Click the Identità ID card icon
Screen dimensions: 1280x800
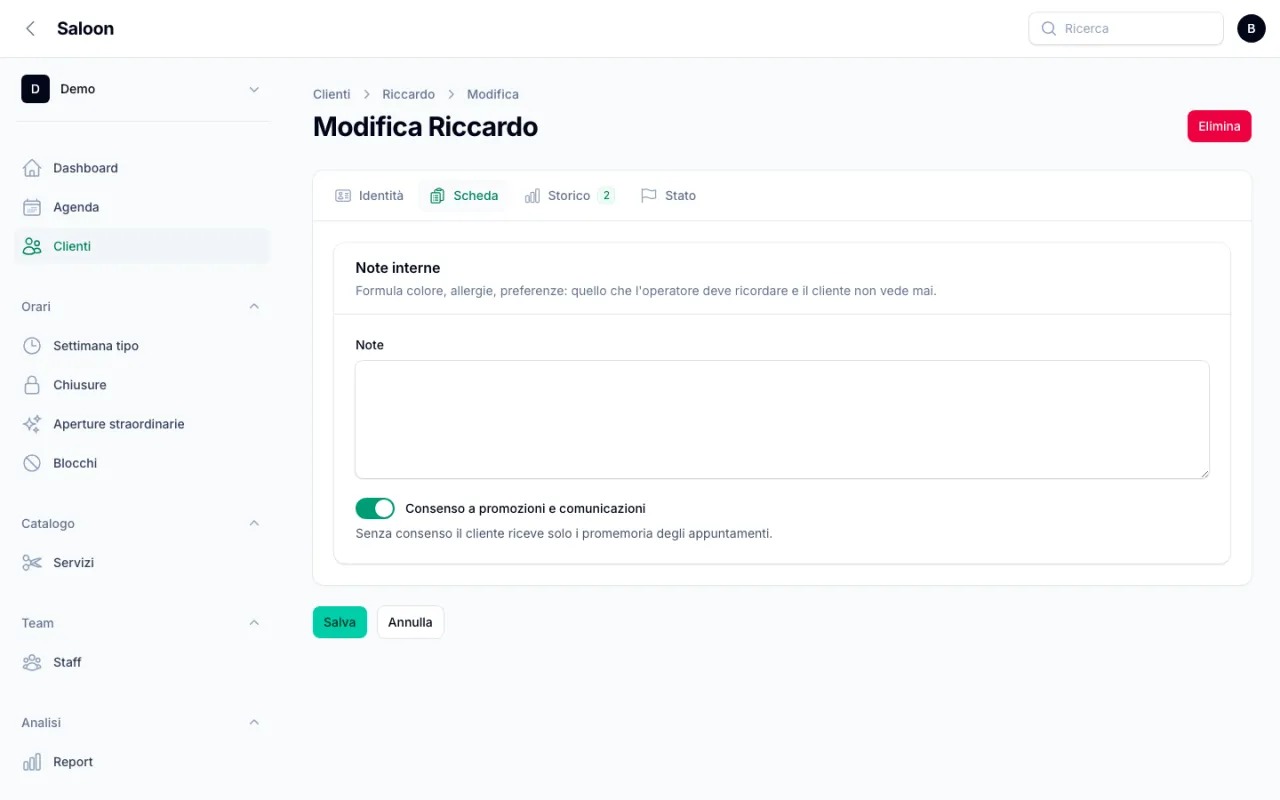(343, 196)
